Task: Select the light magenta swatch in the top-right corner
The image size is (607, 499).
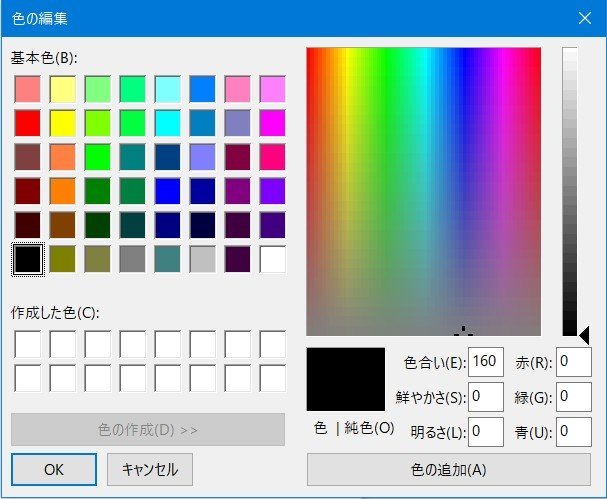Action: (273, 89)
